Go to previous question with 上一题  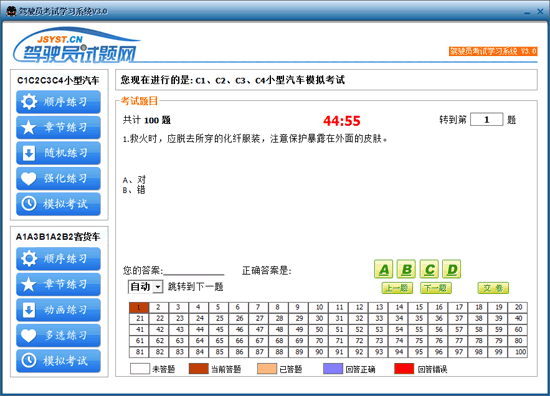pyautogui.click(x=397, y=288)
